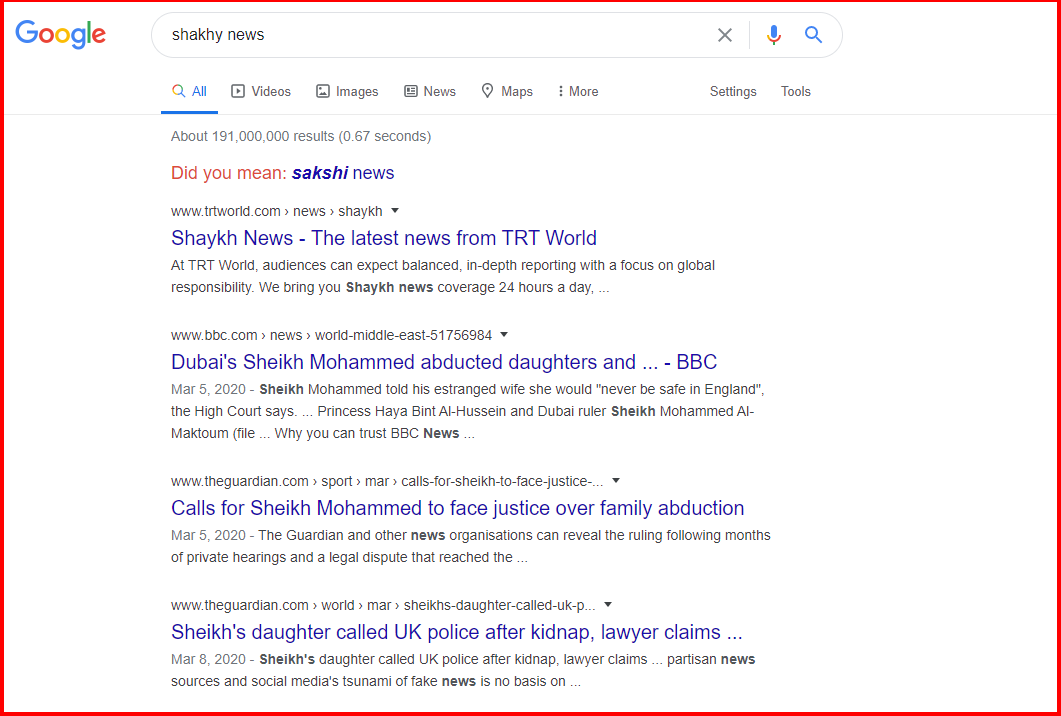Open the More menu
Viewport: 1061px width, 716px height.
click(578, 91)
